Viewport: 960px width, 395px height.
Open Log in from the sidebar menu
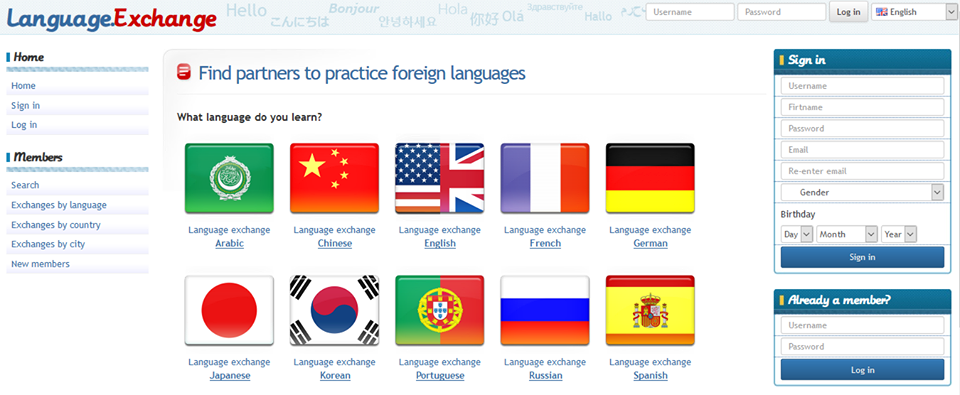24,125
